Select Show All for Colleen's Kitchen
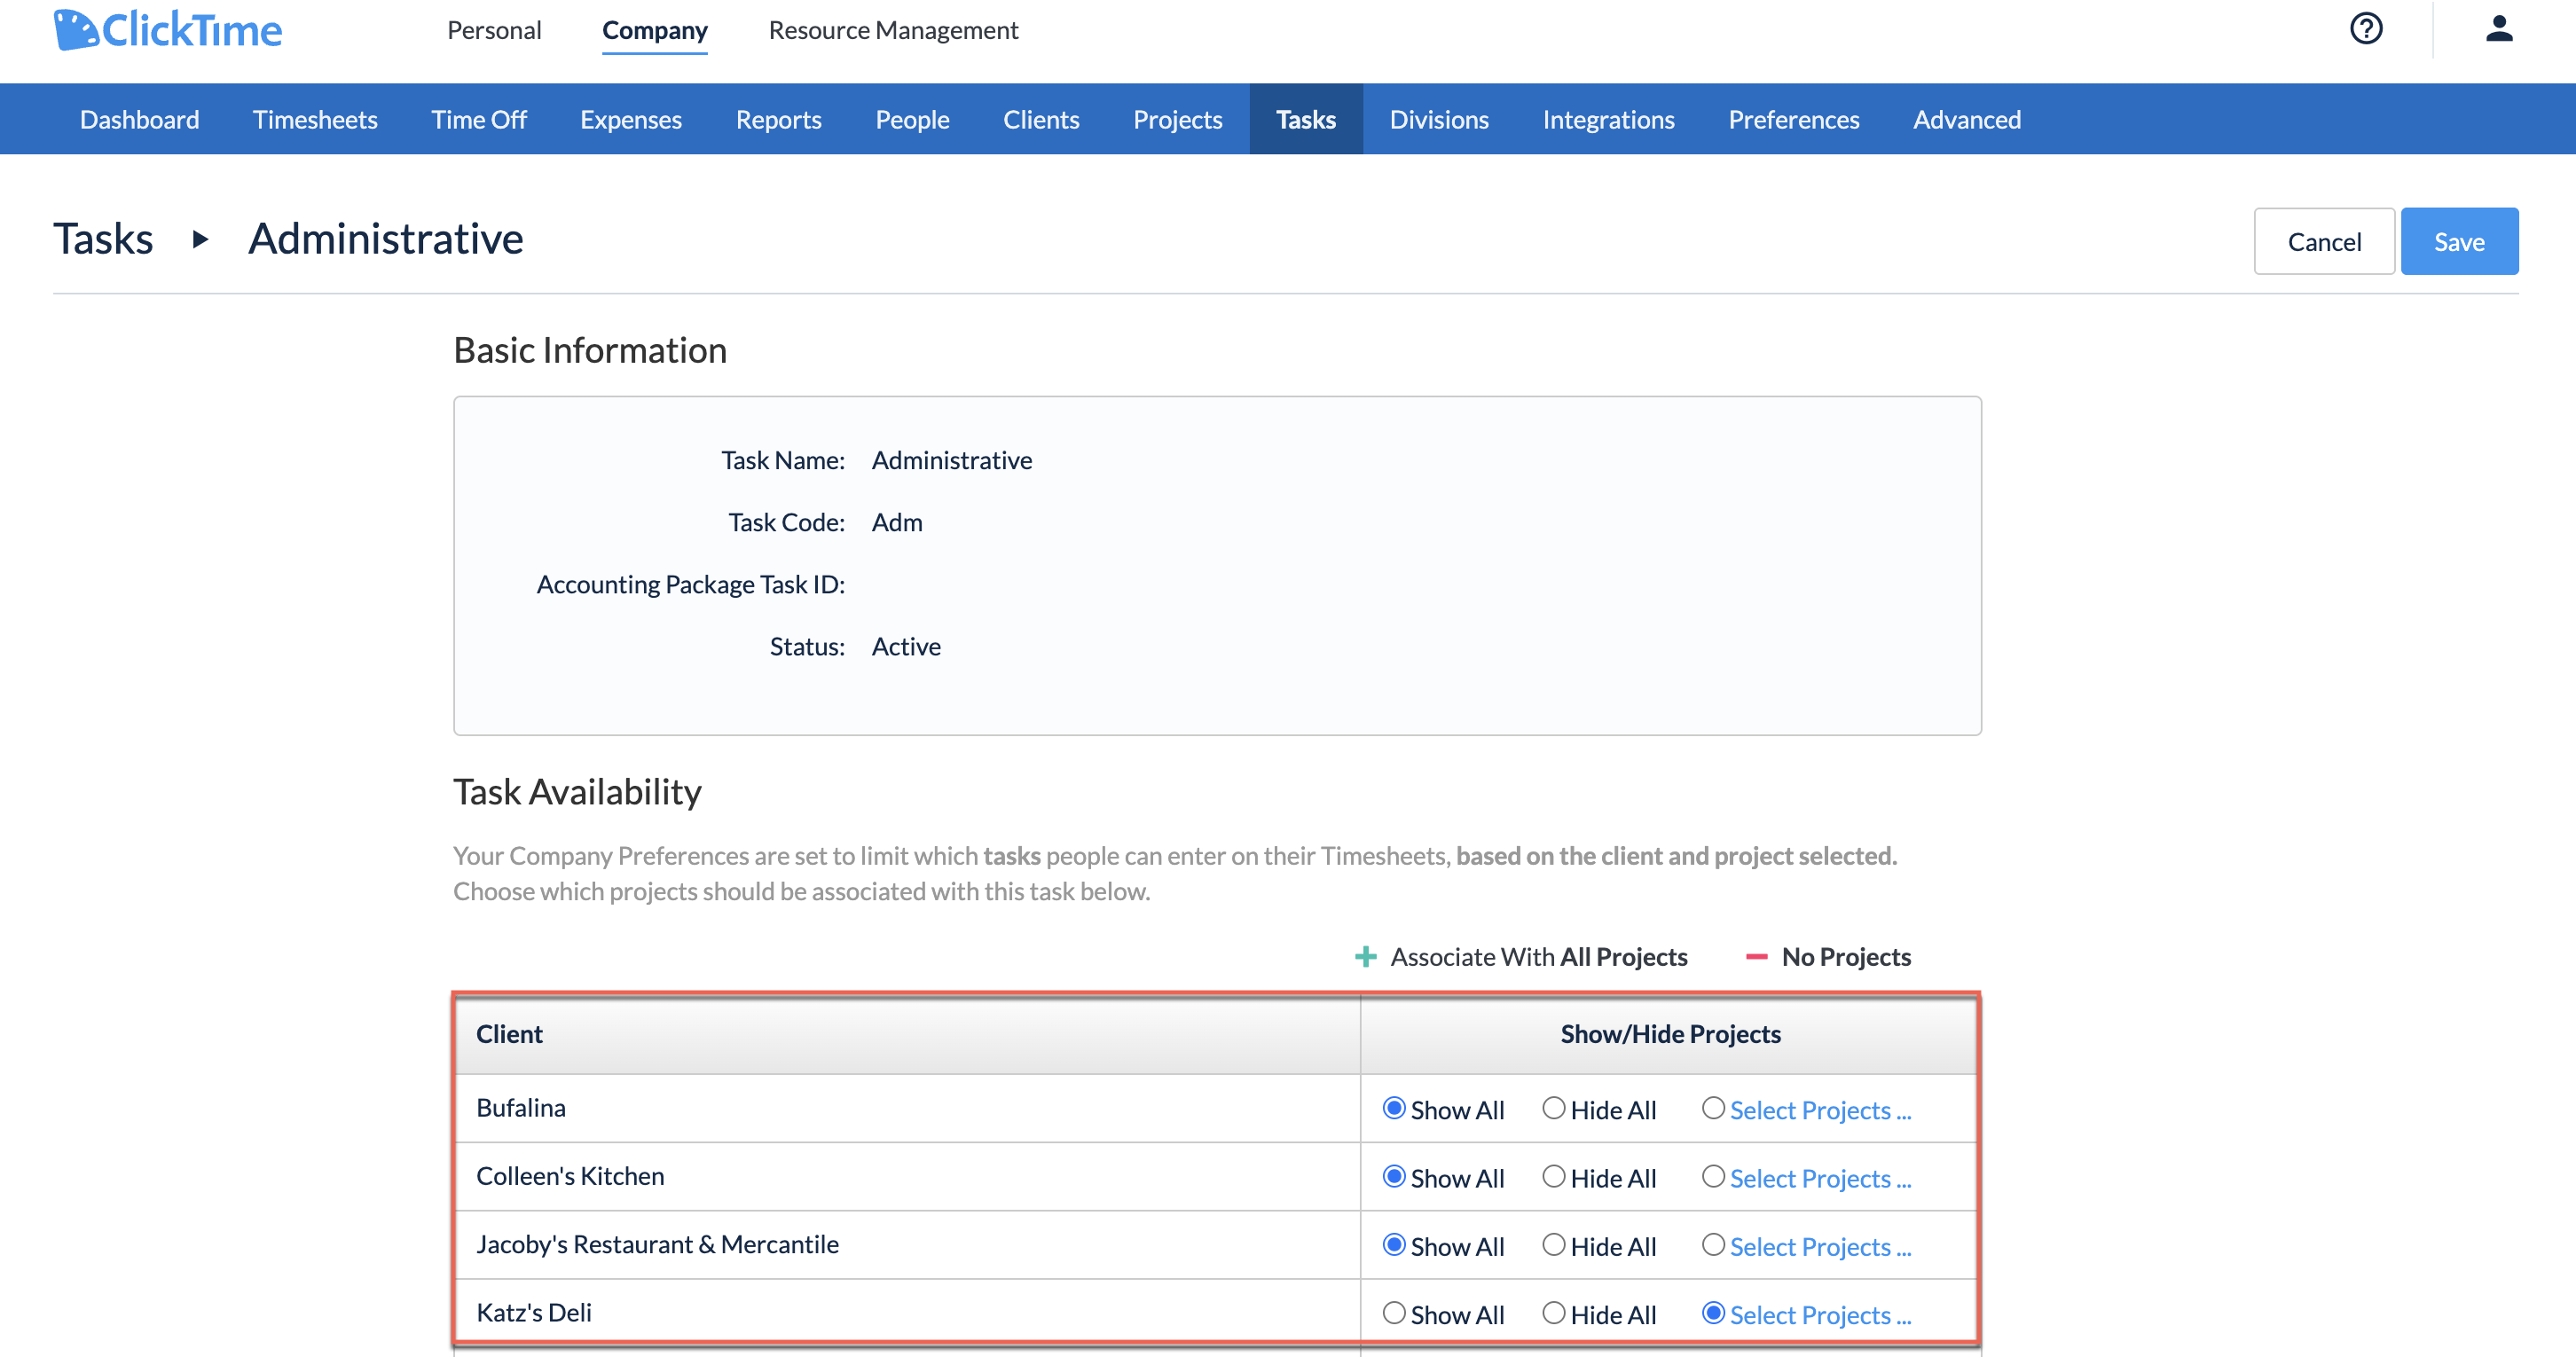Image resolution: width=2576 pixels, height=1357 pixels. (x=1393, y=1176)
